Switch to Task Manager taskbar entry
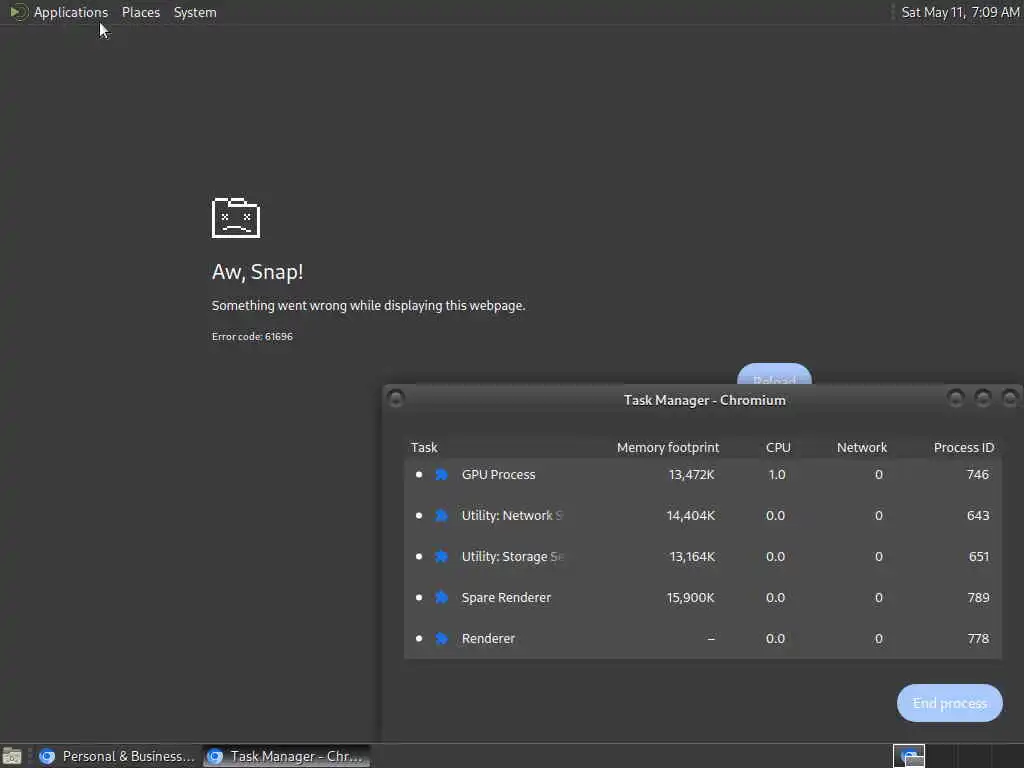 (x=286, y=756)
